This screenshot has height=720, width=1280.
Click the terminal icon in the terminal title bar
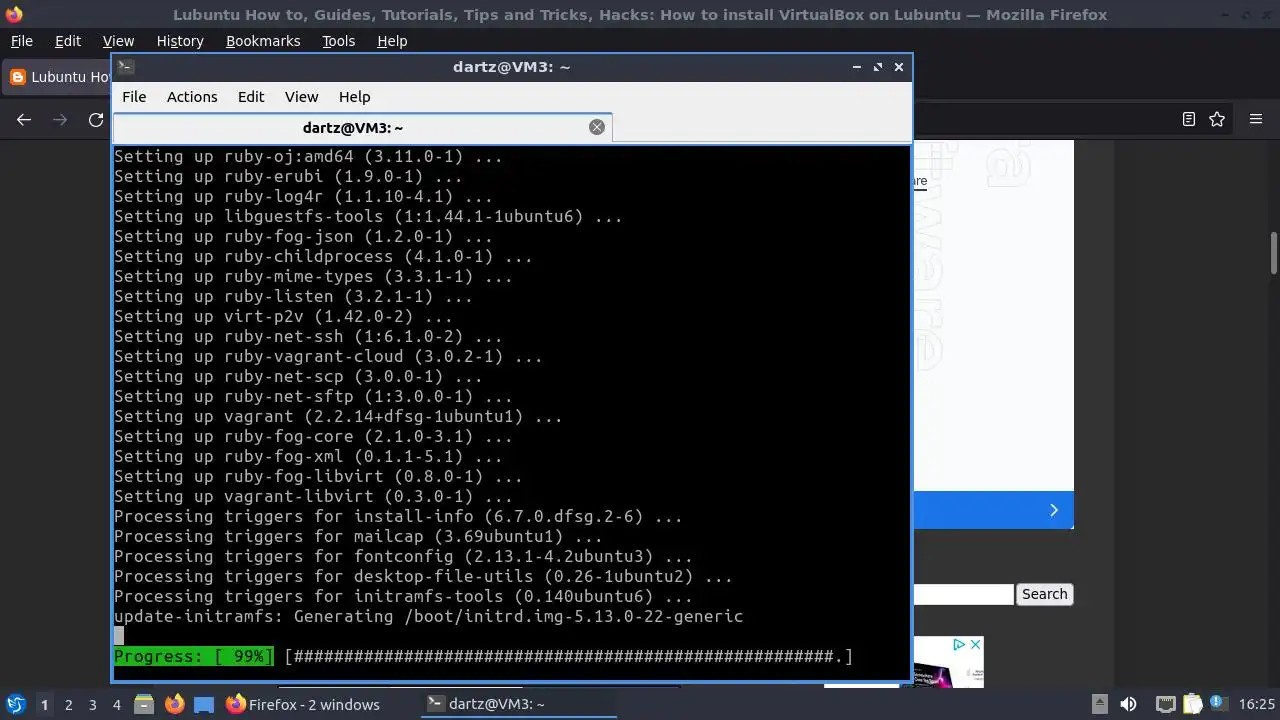point(125,67)
